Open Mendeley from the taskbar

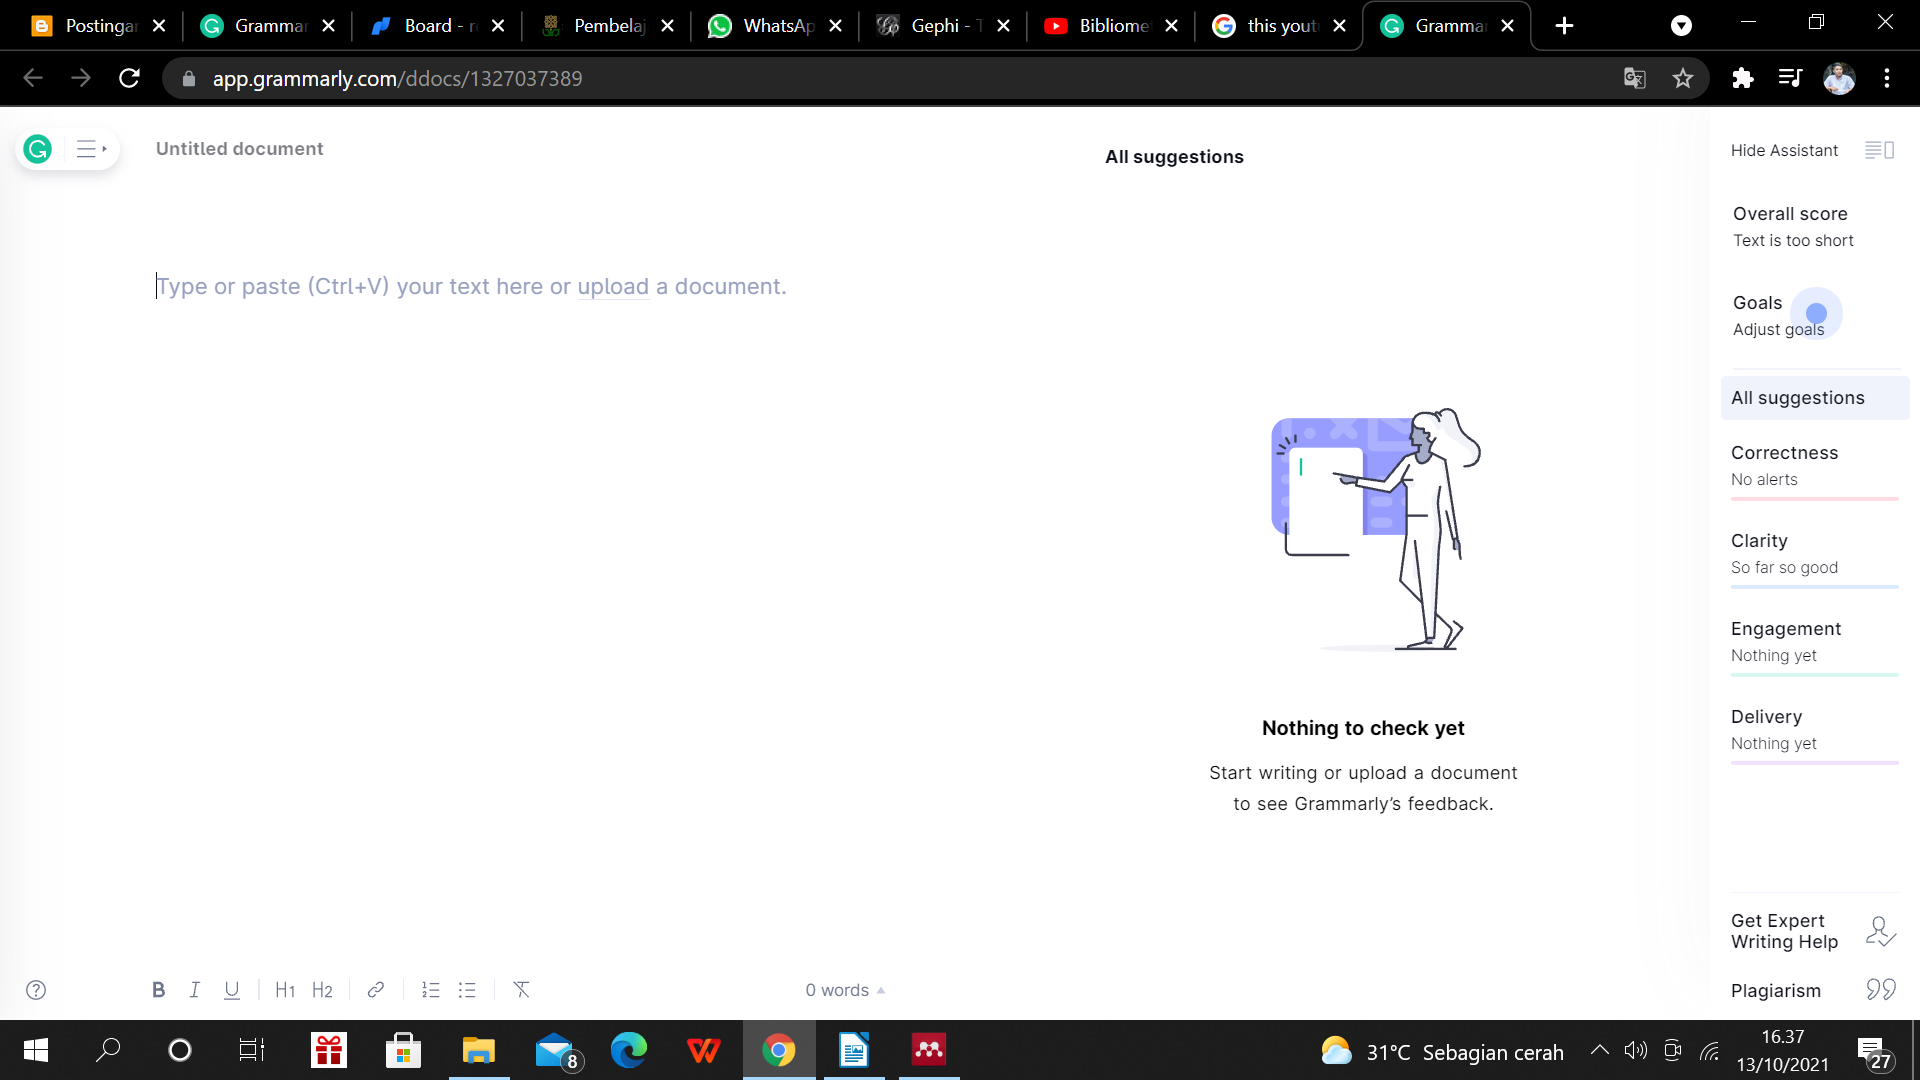(x=929, y=1050)
